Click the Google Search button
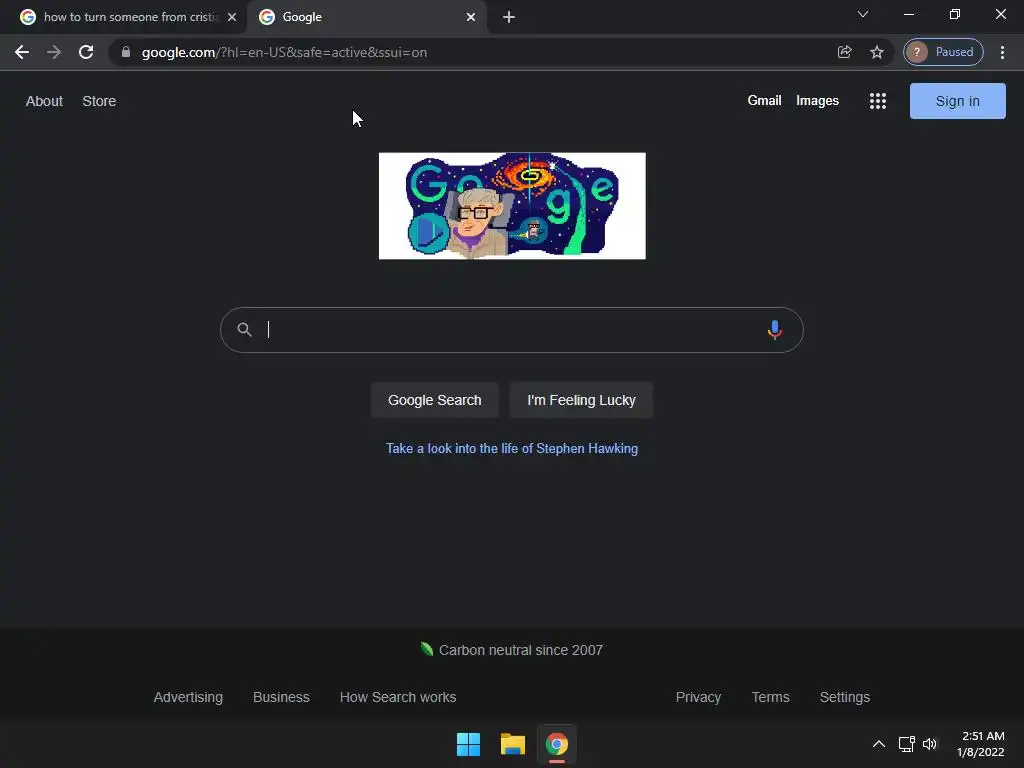This screenshot has height=768, width=1024. [434, 400]
